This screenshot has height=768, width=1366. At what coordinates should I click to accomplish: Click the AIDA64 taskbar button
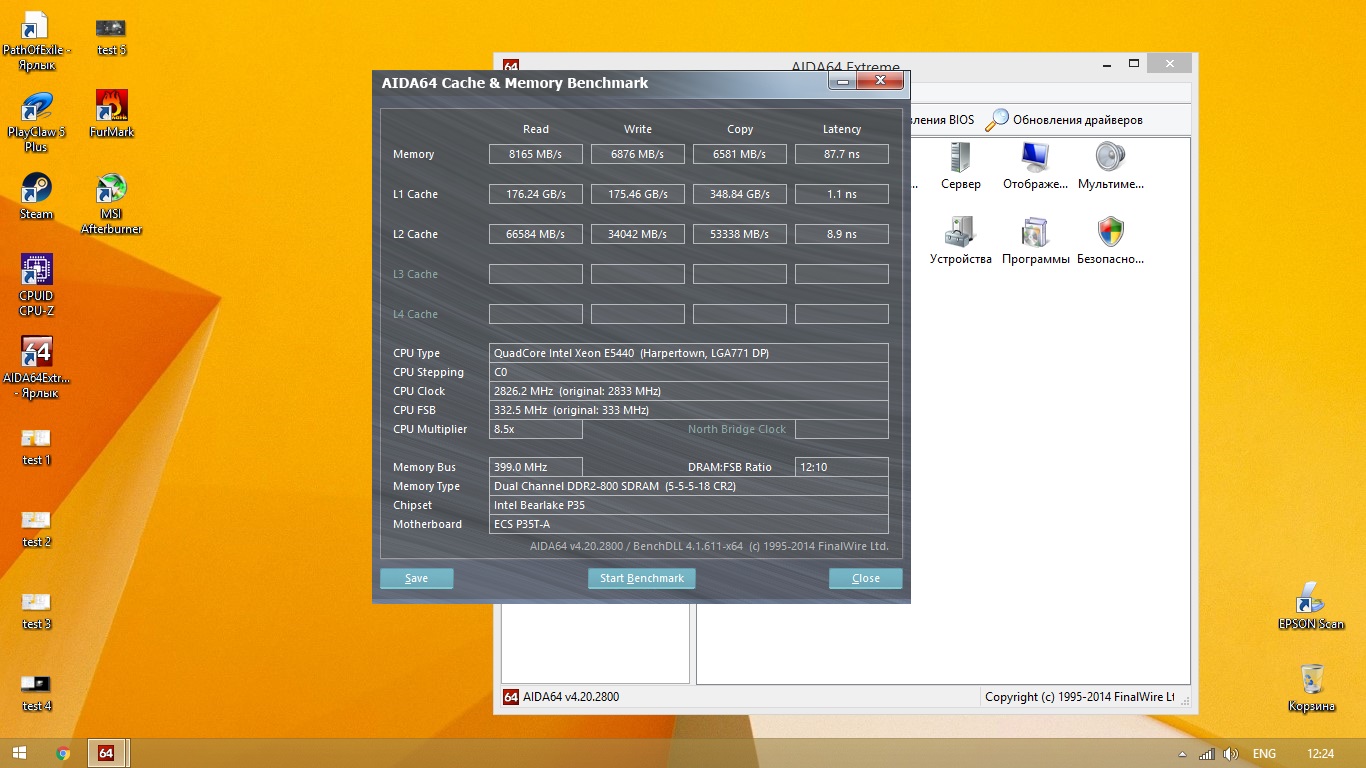coord(106,753)
